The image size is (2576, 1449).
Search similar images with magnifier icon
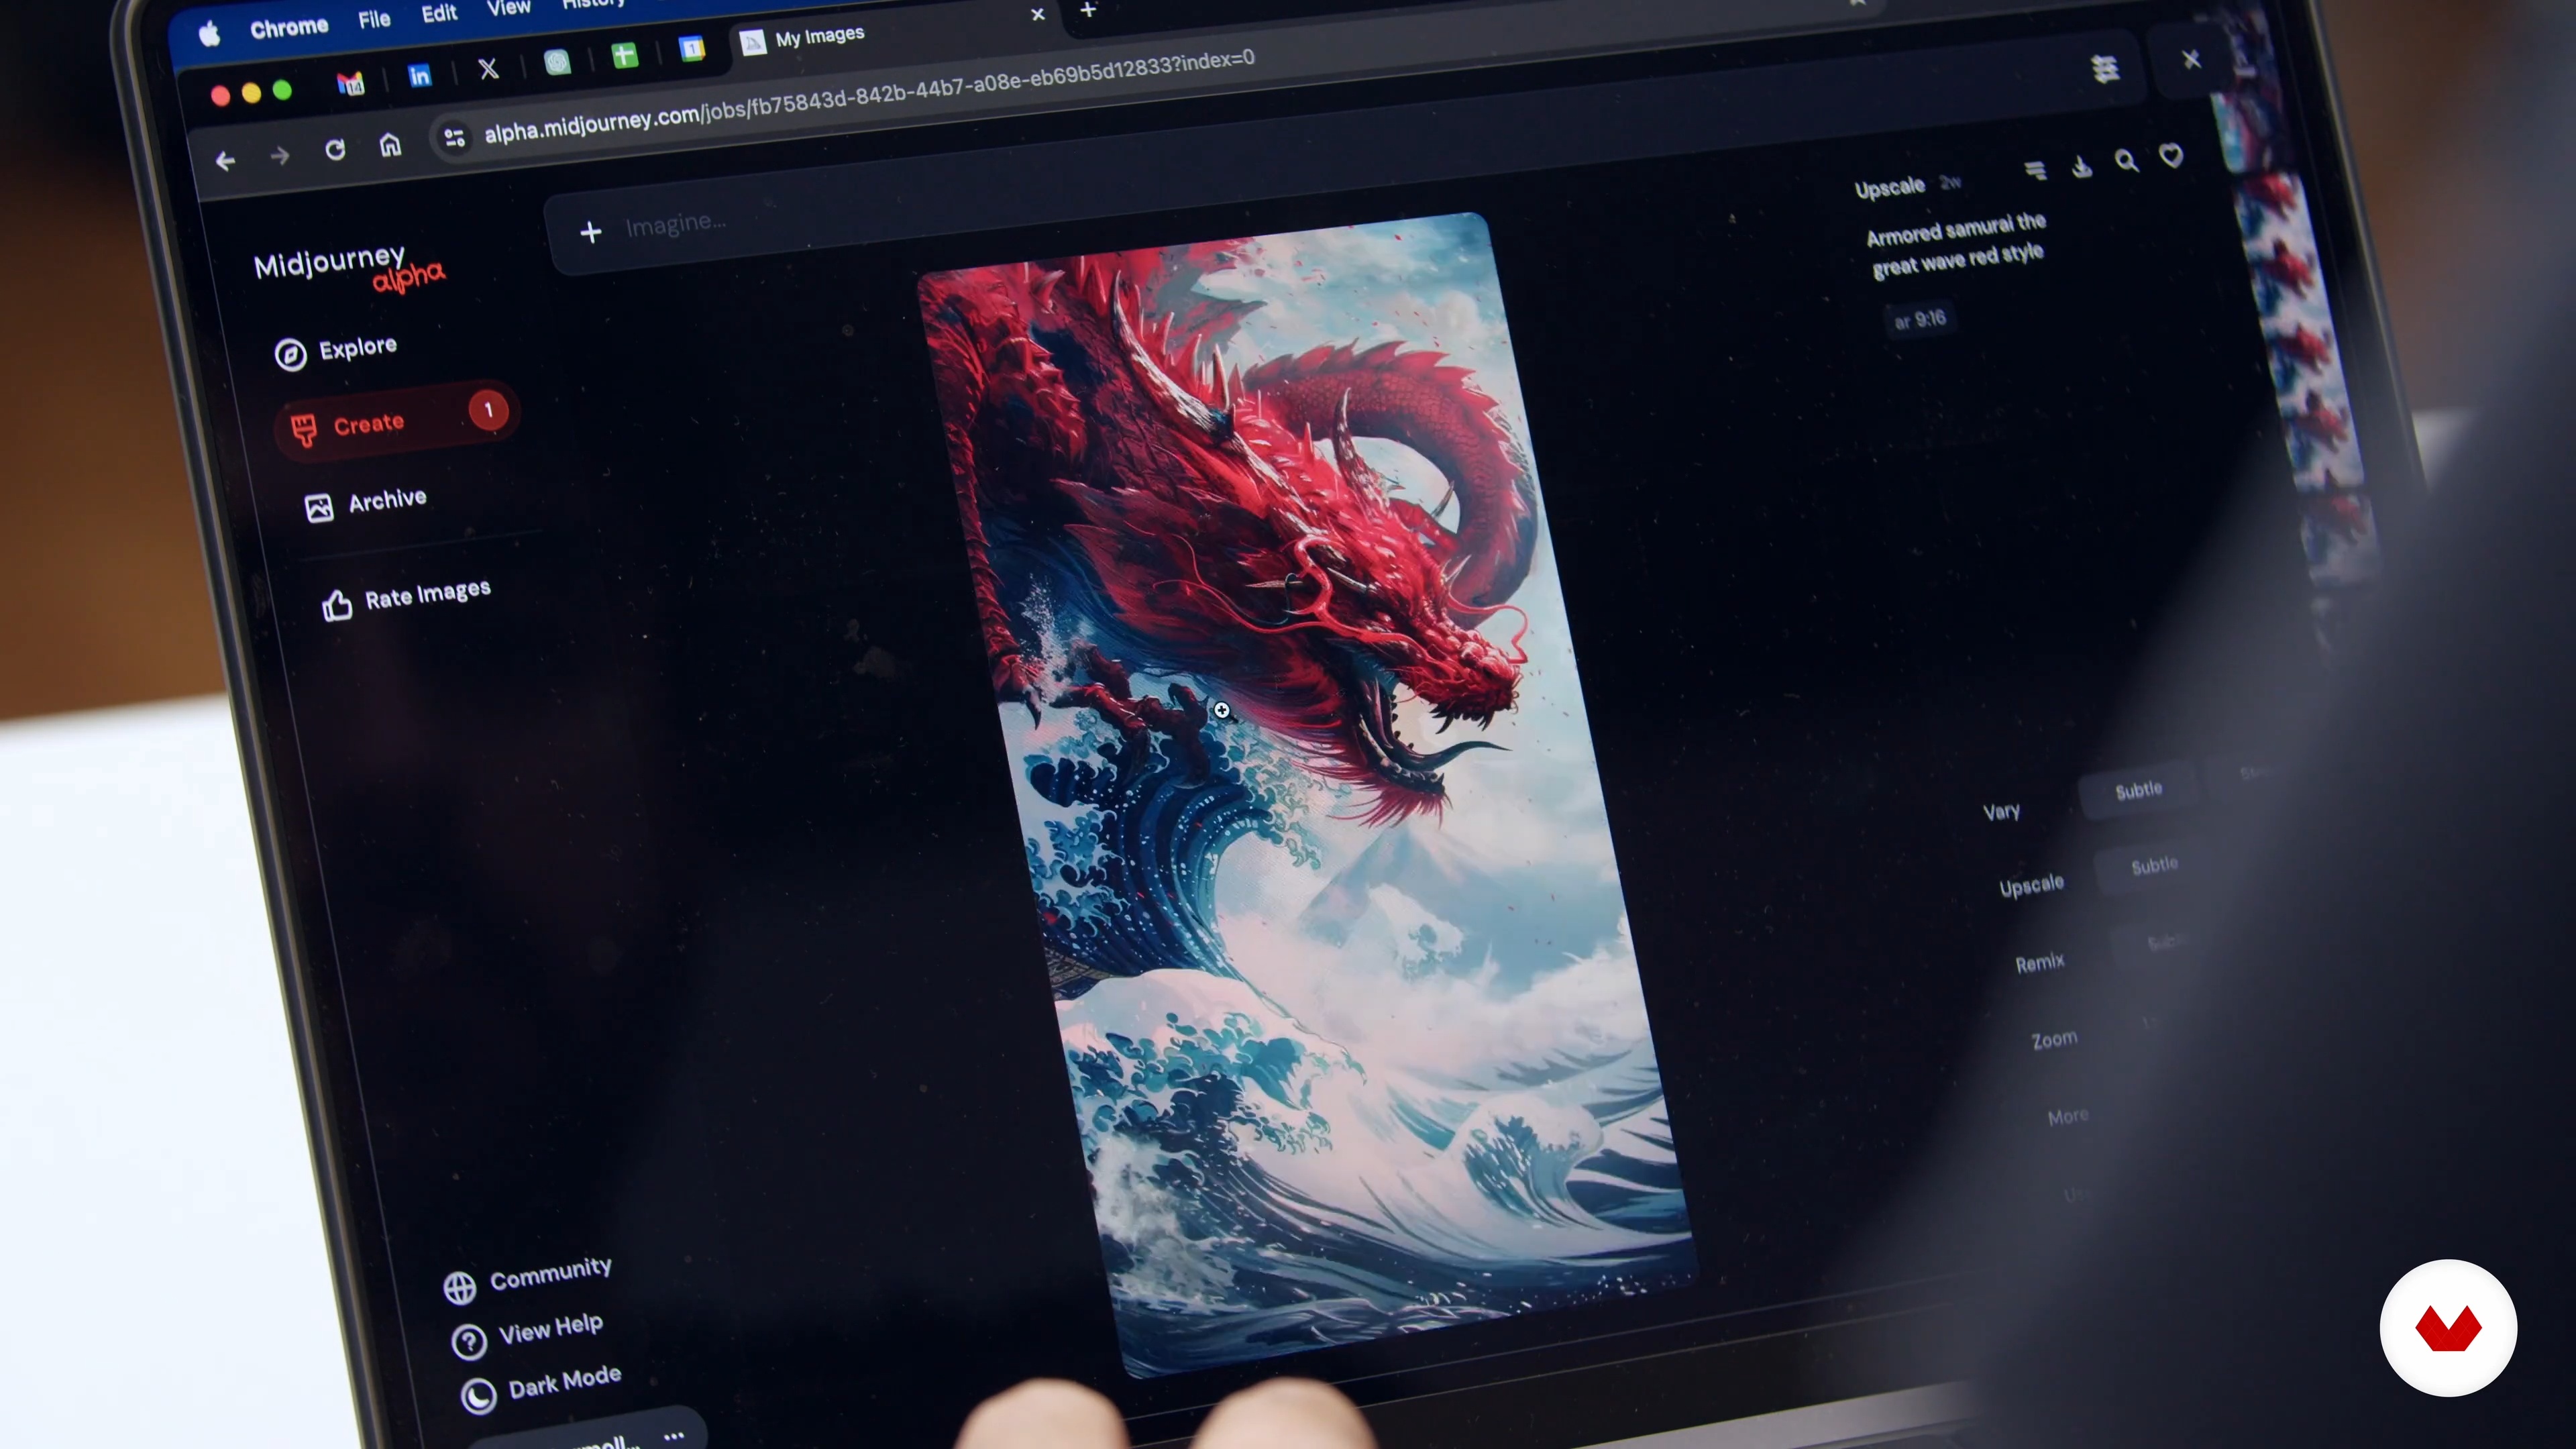click(2126, 161)
